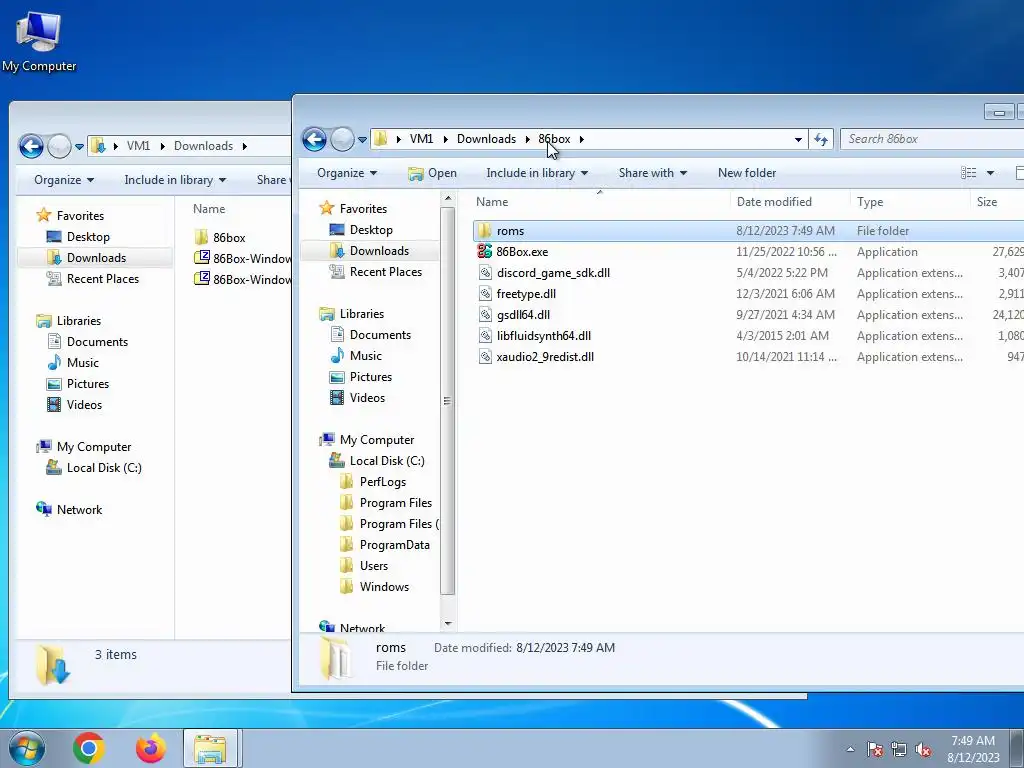Select xaudio2_9redist.dll file
The width and height of the screenshot is (1024, 768).
pyautogui.click(x=545, y=357)
